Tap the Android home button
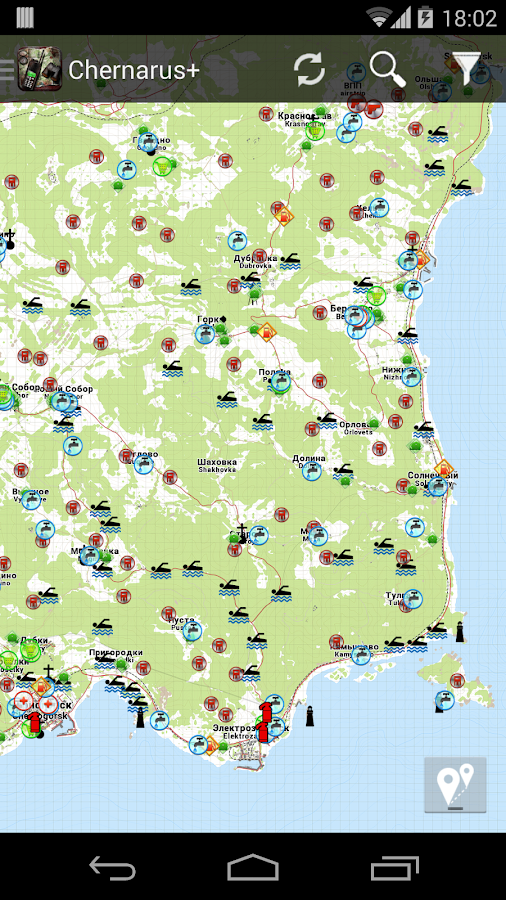The width and height of the screenshot is (506, 900). [252, 867]
